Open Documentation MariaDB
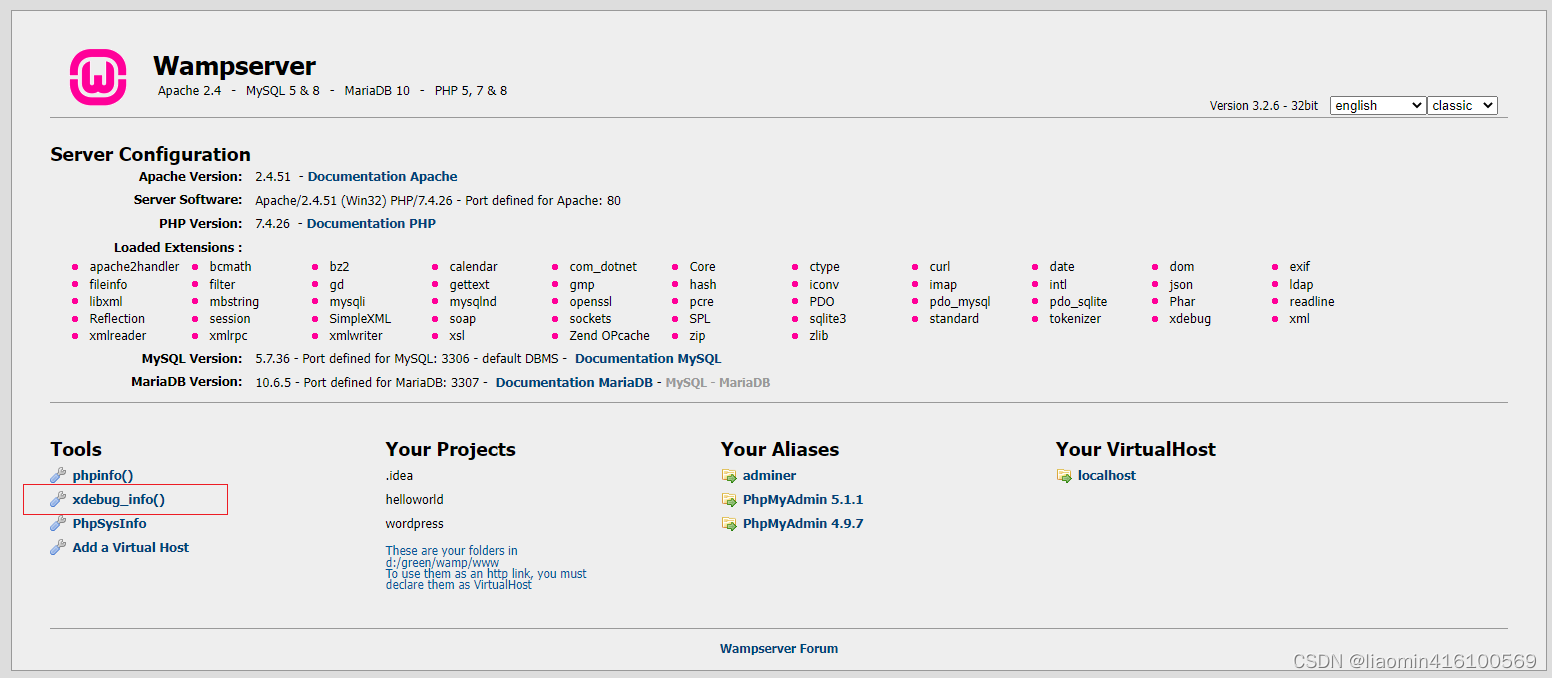The image size is (1552, 678). pos(573,381)
